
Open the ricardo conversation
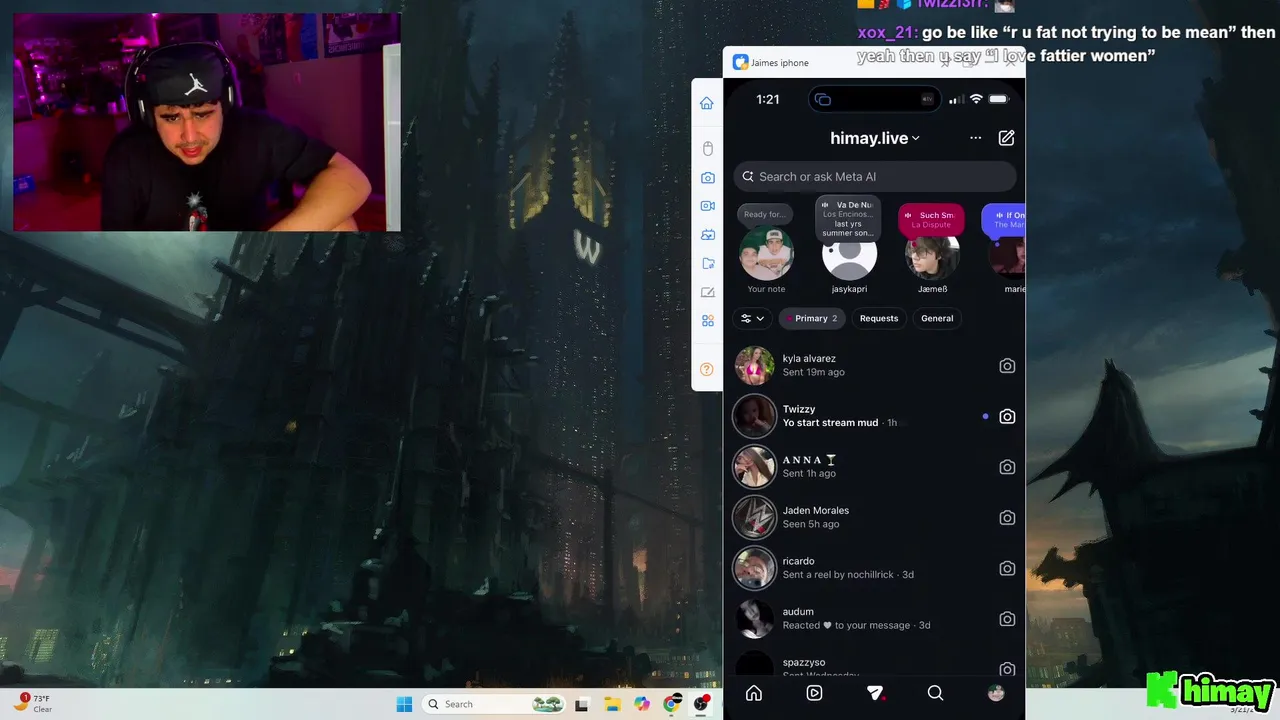(874, 568)
